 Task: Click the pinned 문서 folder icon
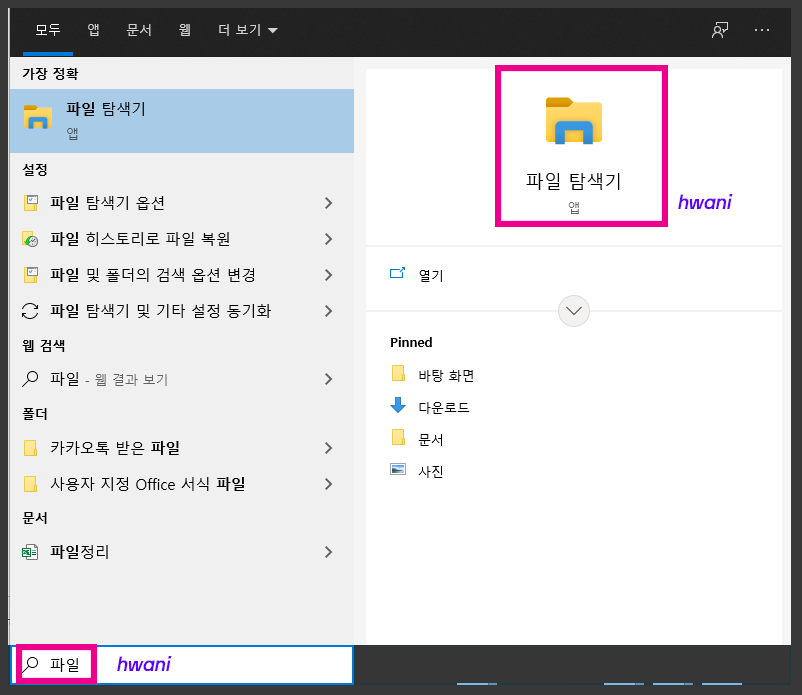point(398,438)
